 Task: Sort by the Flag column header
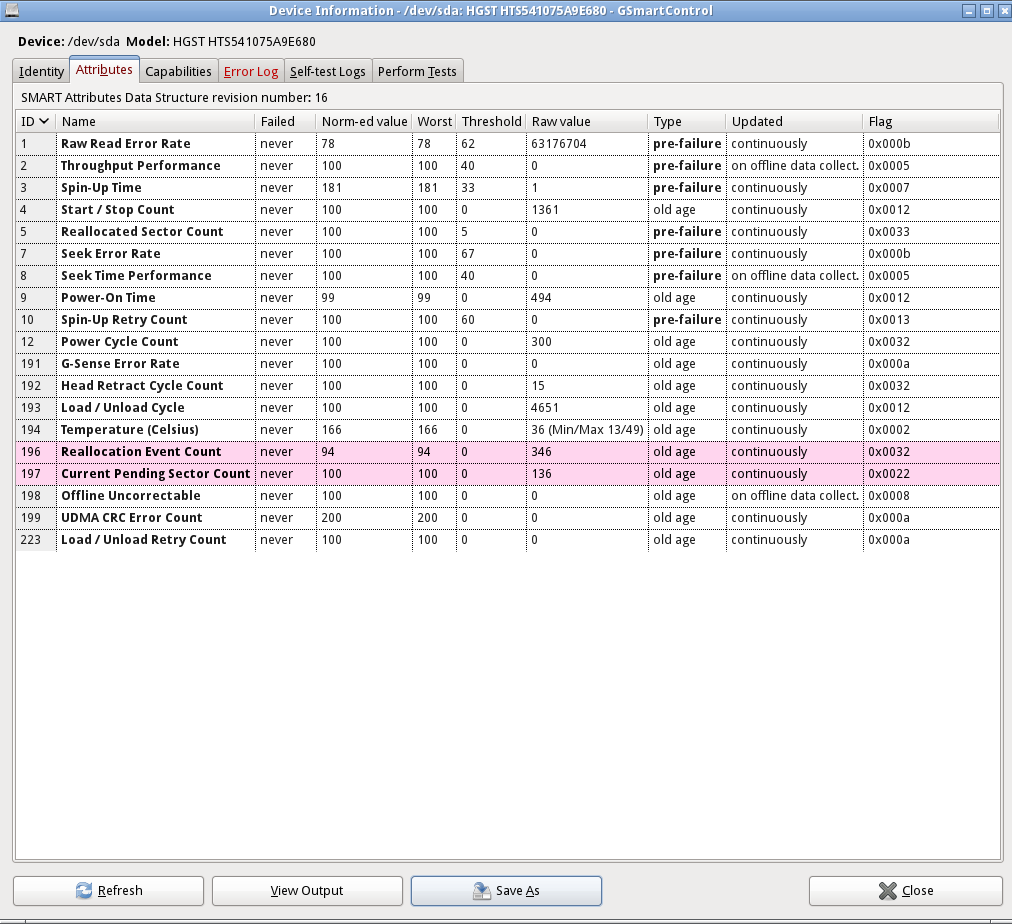click(x=931, y=121)
